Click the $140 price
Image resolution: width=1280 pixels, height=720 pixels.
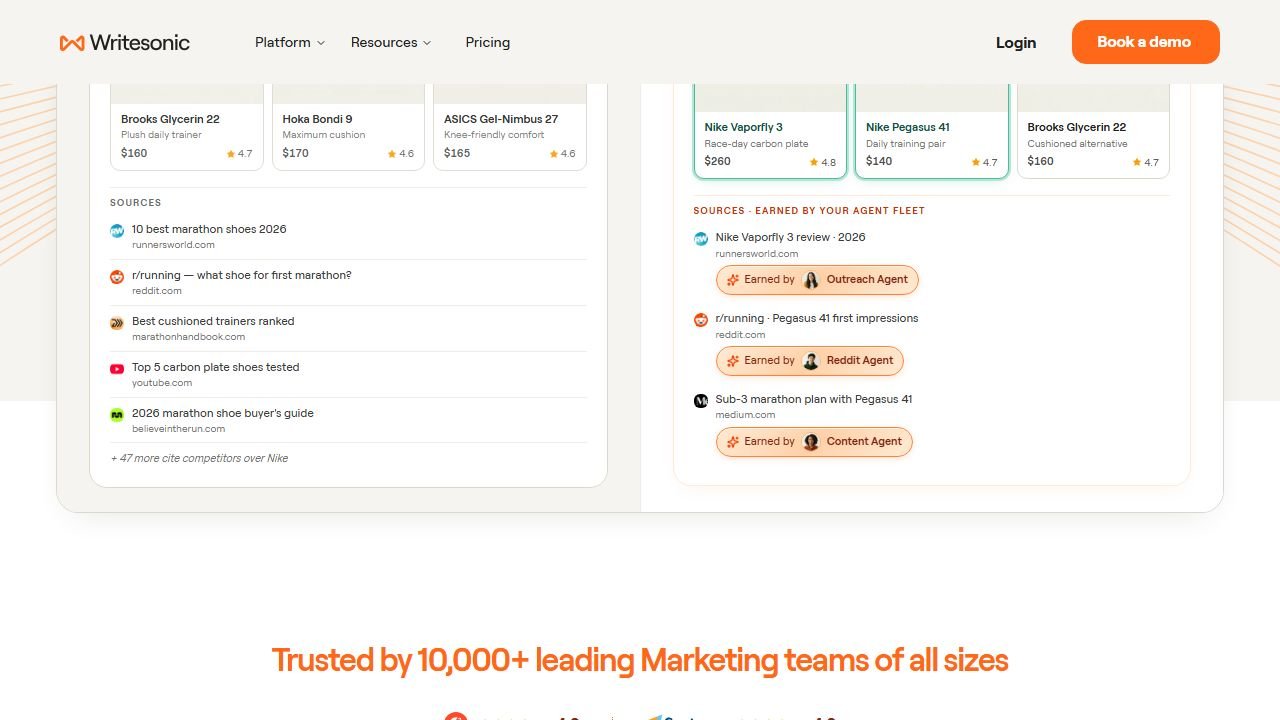coord(879,161)
